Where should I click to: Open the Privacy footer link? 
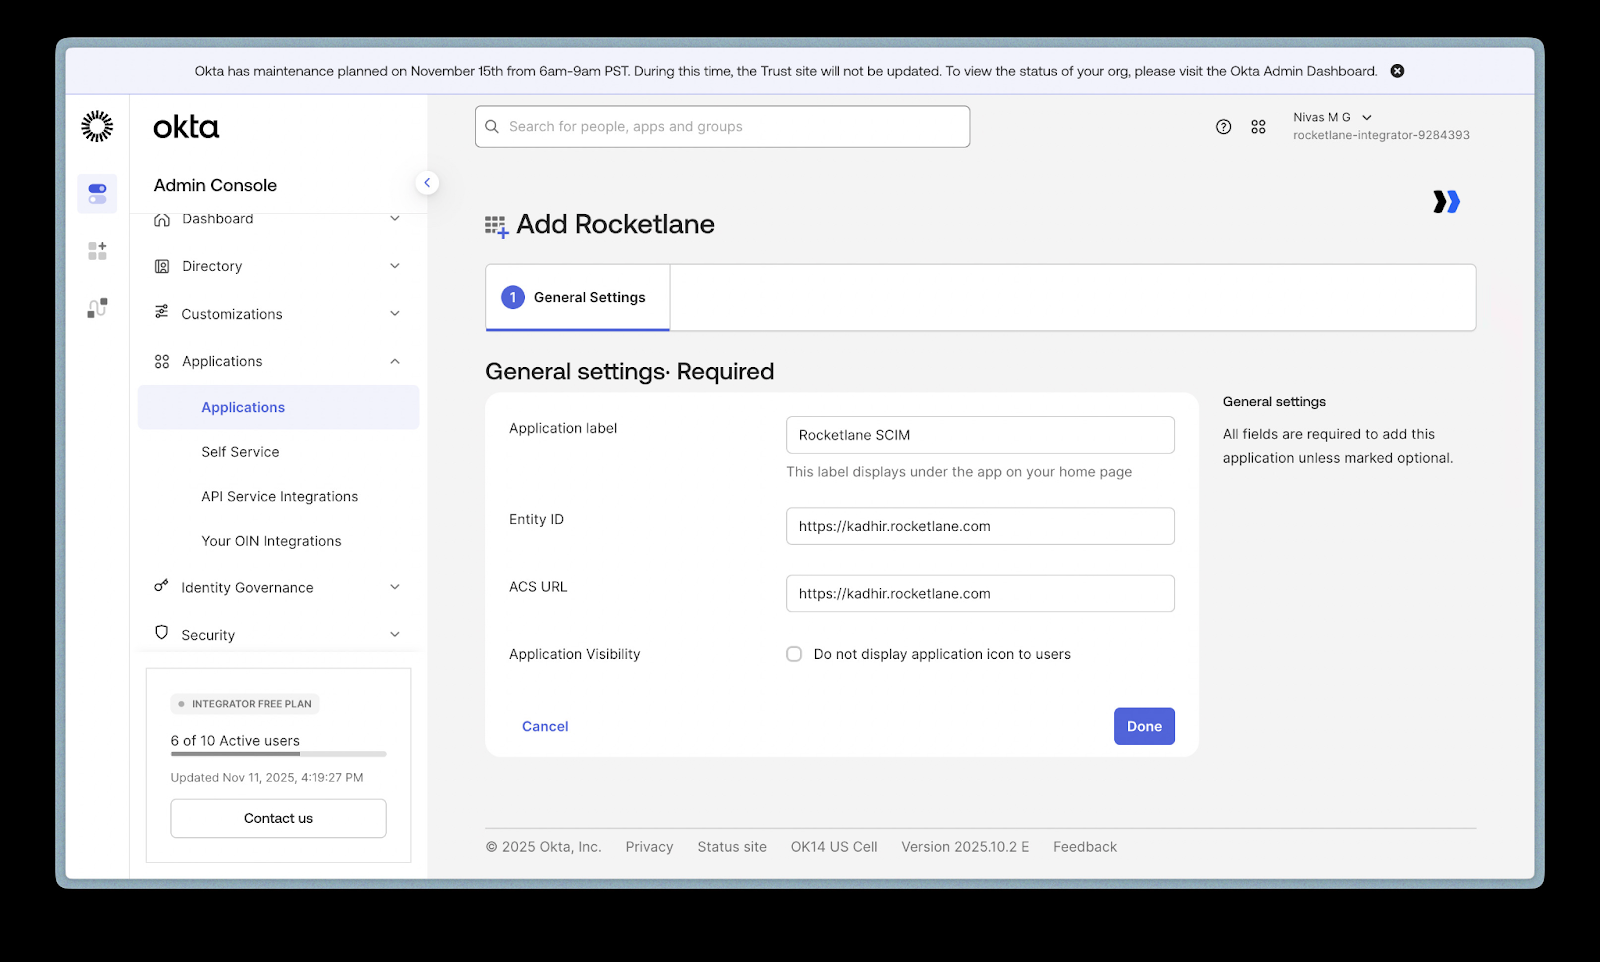coord(649,847)
